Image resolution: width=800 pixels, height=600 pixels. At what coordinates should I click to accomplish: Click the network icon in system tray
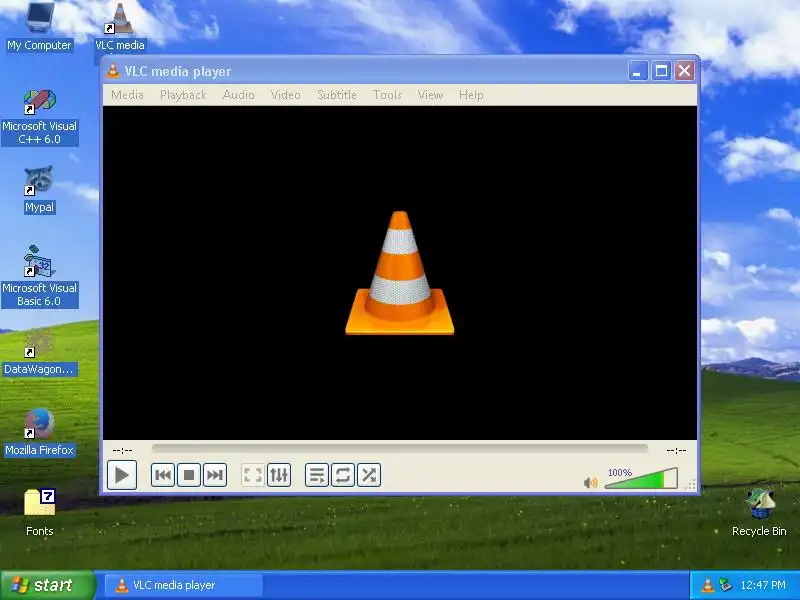coord(725,585)
